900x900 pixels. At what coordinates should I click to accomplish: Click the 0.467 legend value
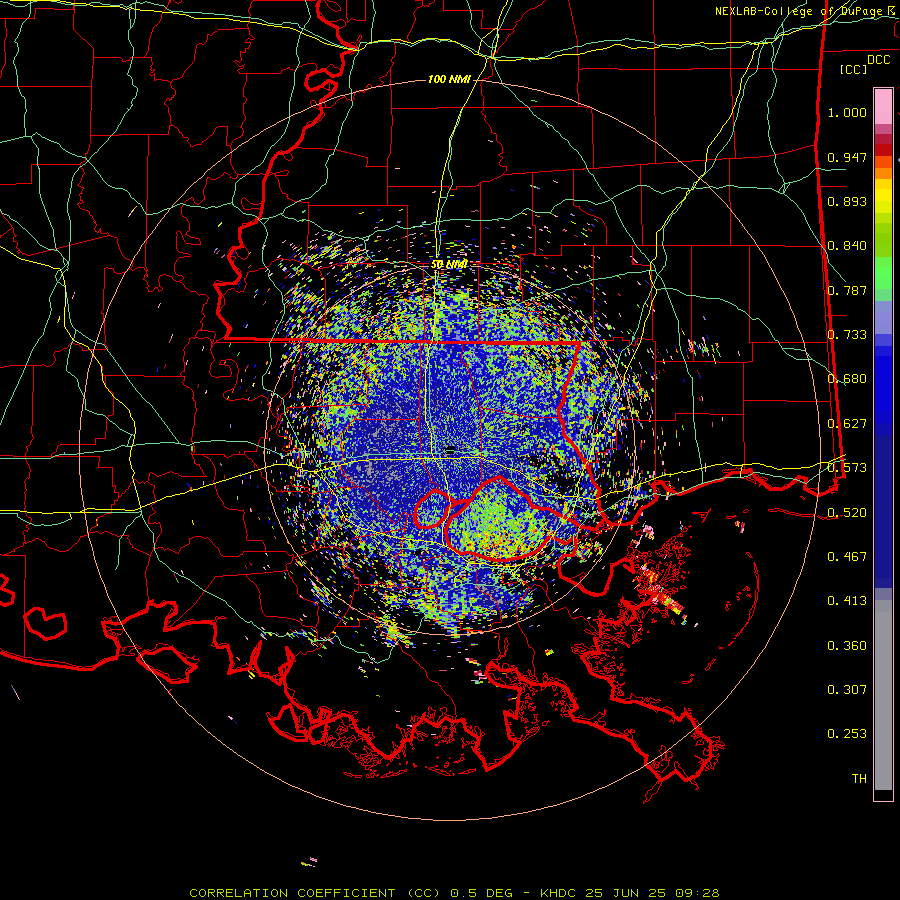pyautogui.click(x=847, y=557)
